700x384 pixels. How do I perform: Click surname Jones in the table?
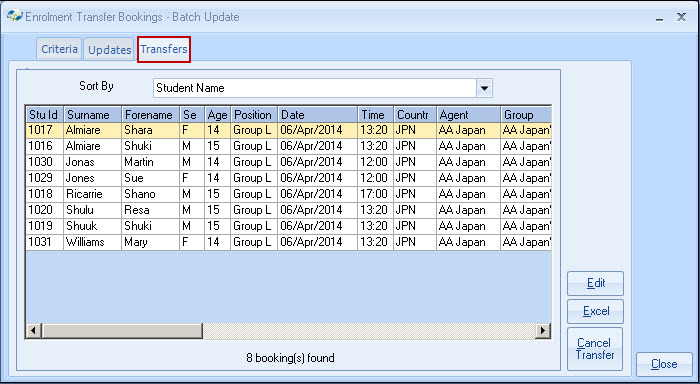[x=92, y=178]
